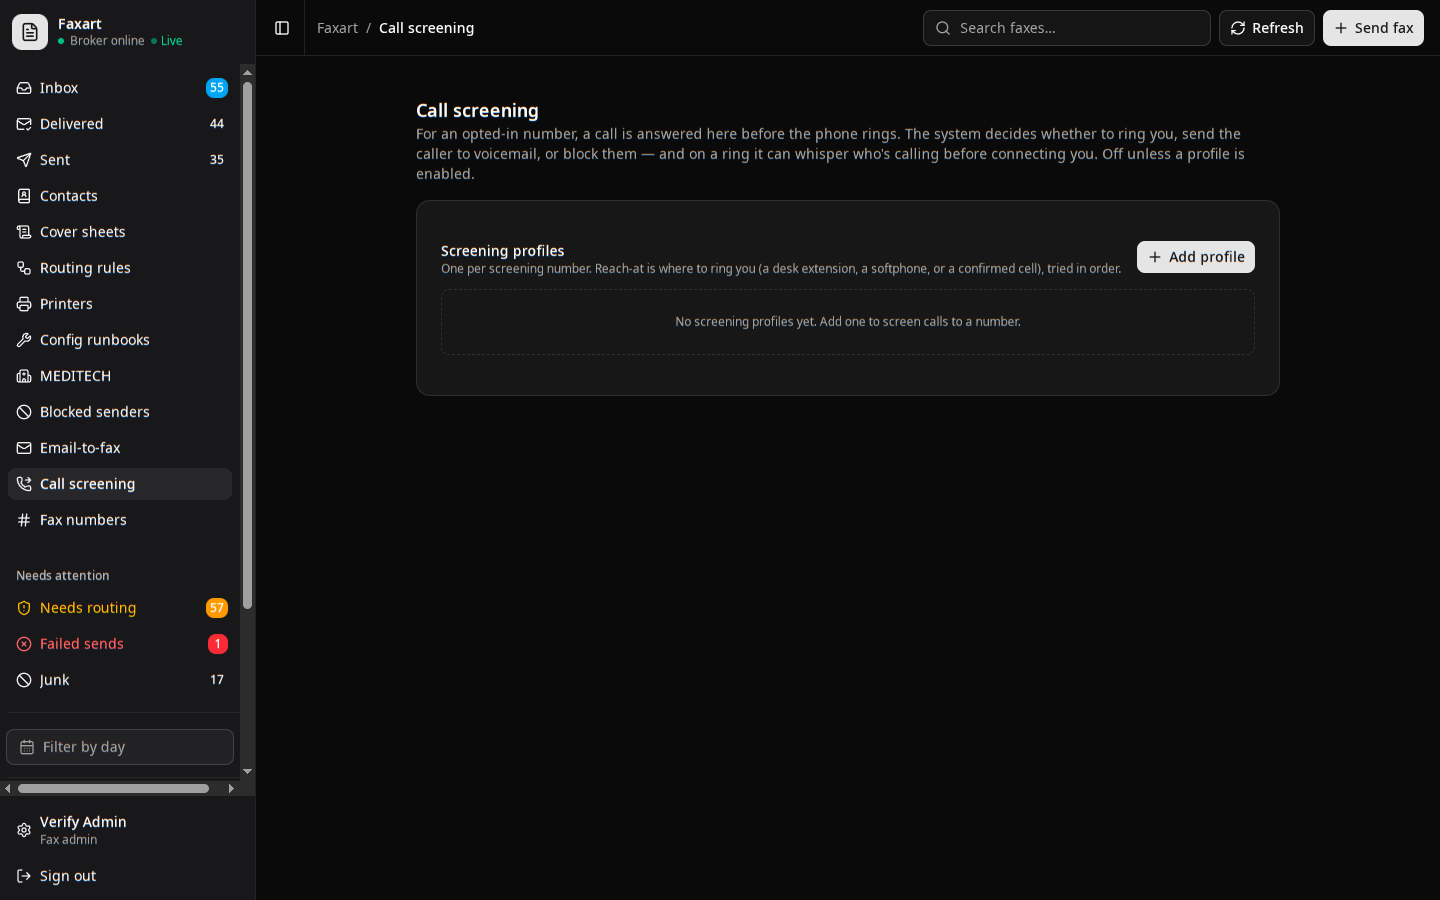Open Email-to-fax settings
This screenshot has width=1440, height=900.
[120, 448]
